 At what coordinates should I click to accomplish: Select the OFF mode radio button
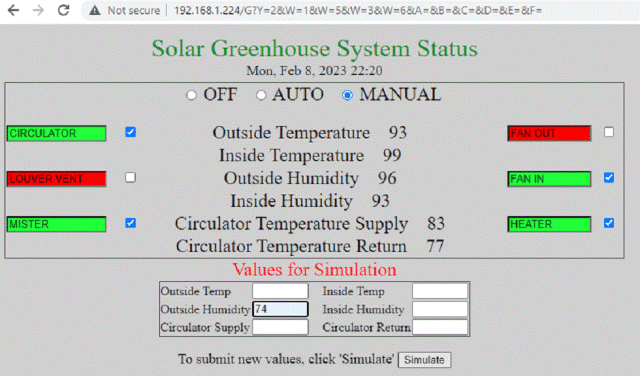click(191, 95)
